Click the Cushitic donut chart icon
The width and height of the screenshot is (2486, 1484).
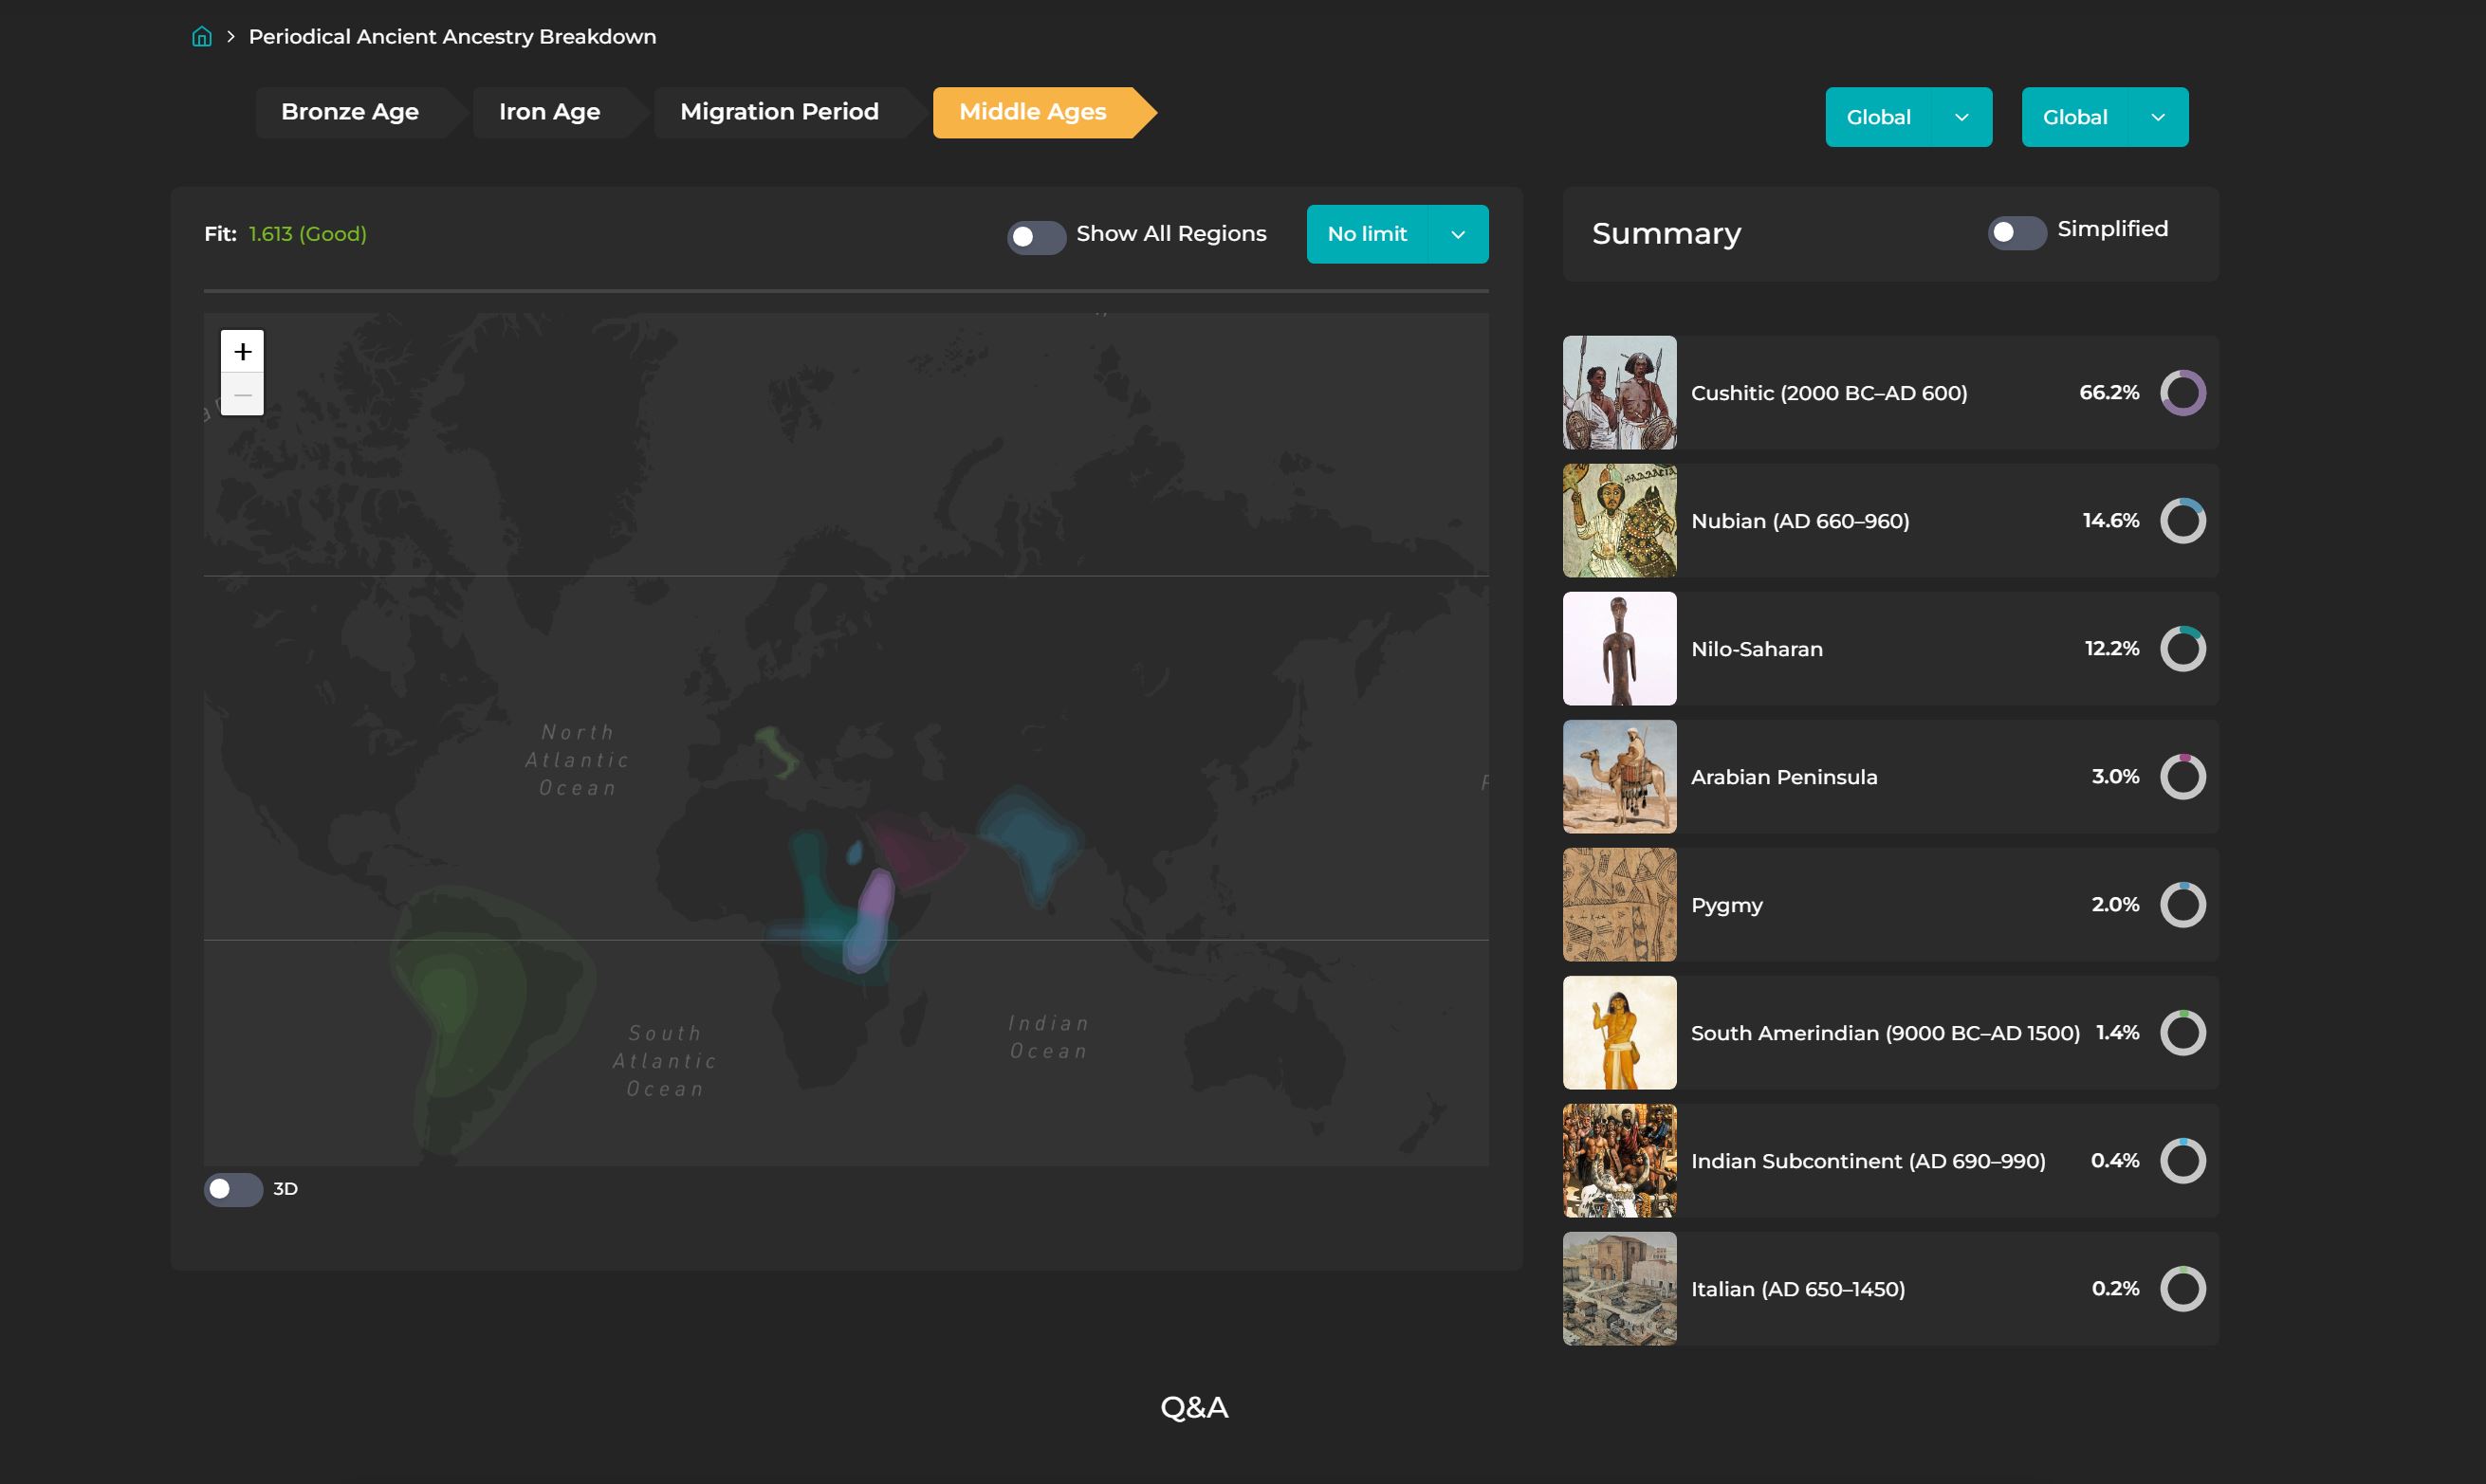coord(2182,393)
